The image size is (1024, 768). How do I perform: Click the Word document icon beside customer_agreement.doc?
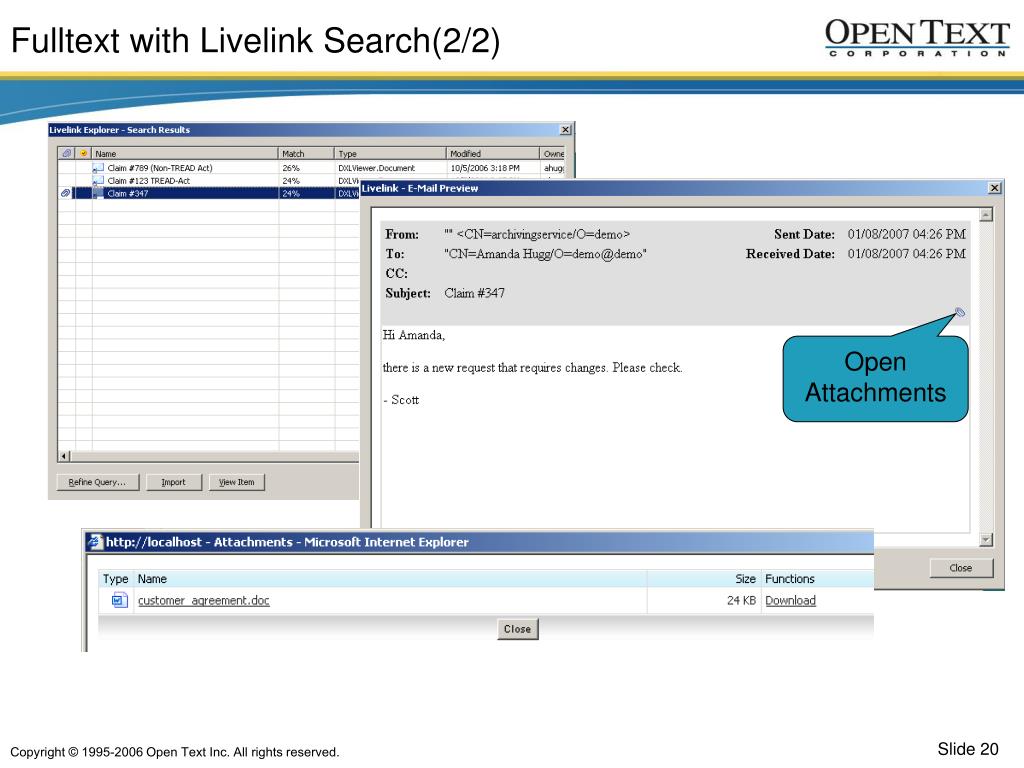pos(119,600)
